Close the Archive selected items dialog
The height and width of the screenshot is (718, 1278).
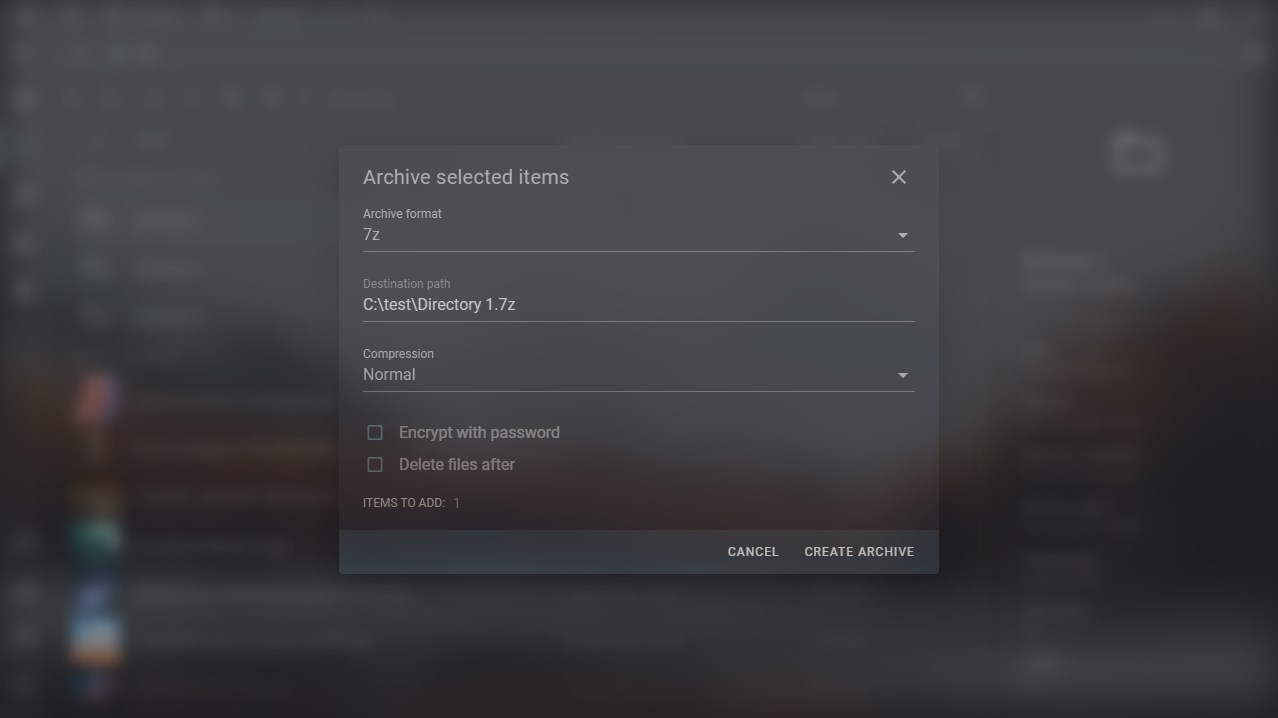point(898,177)
